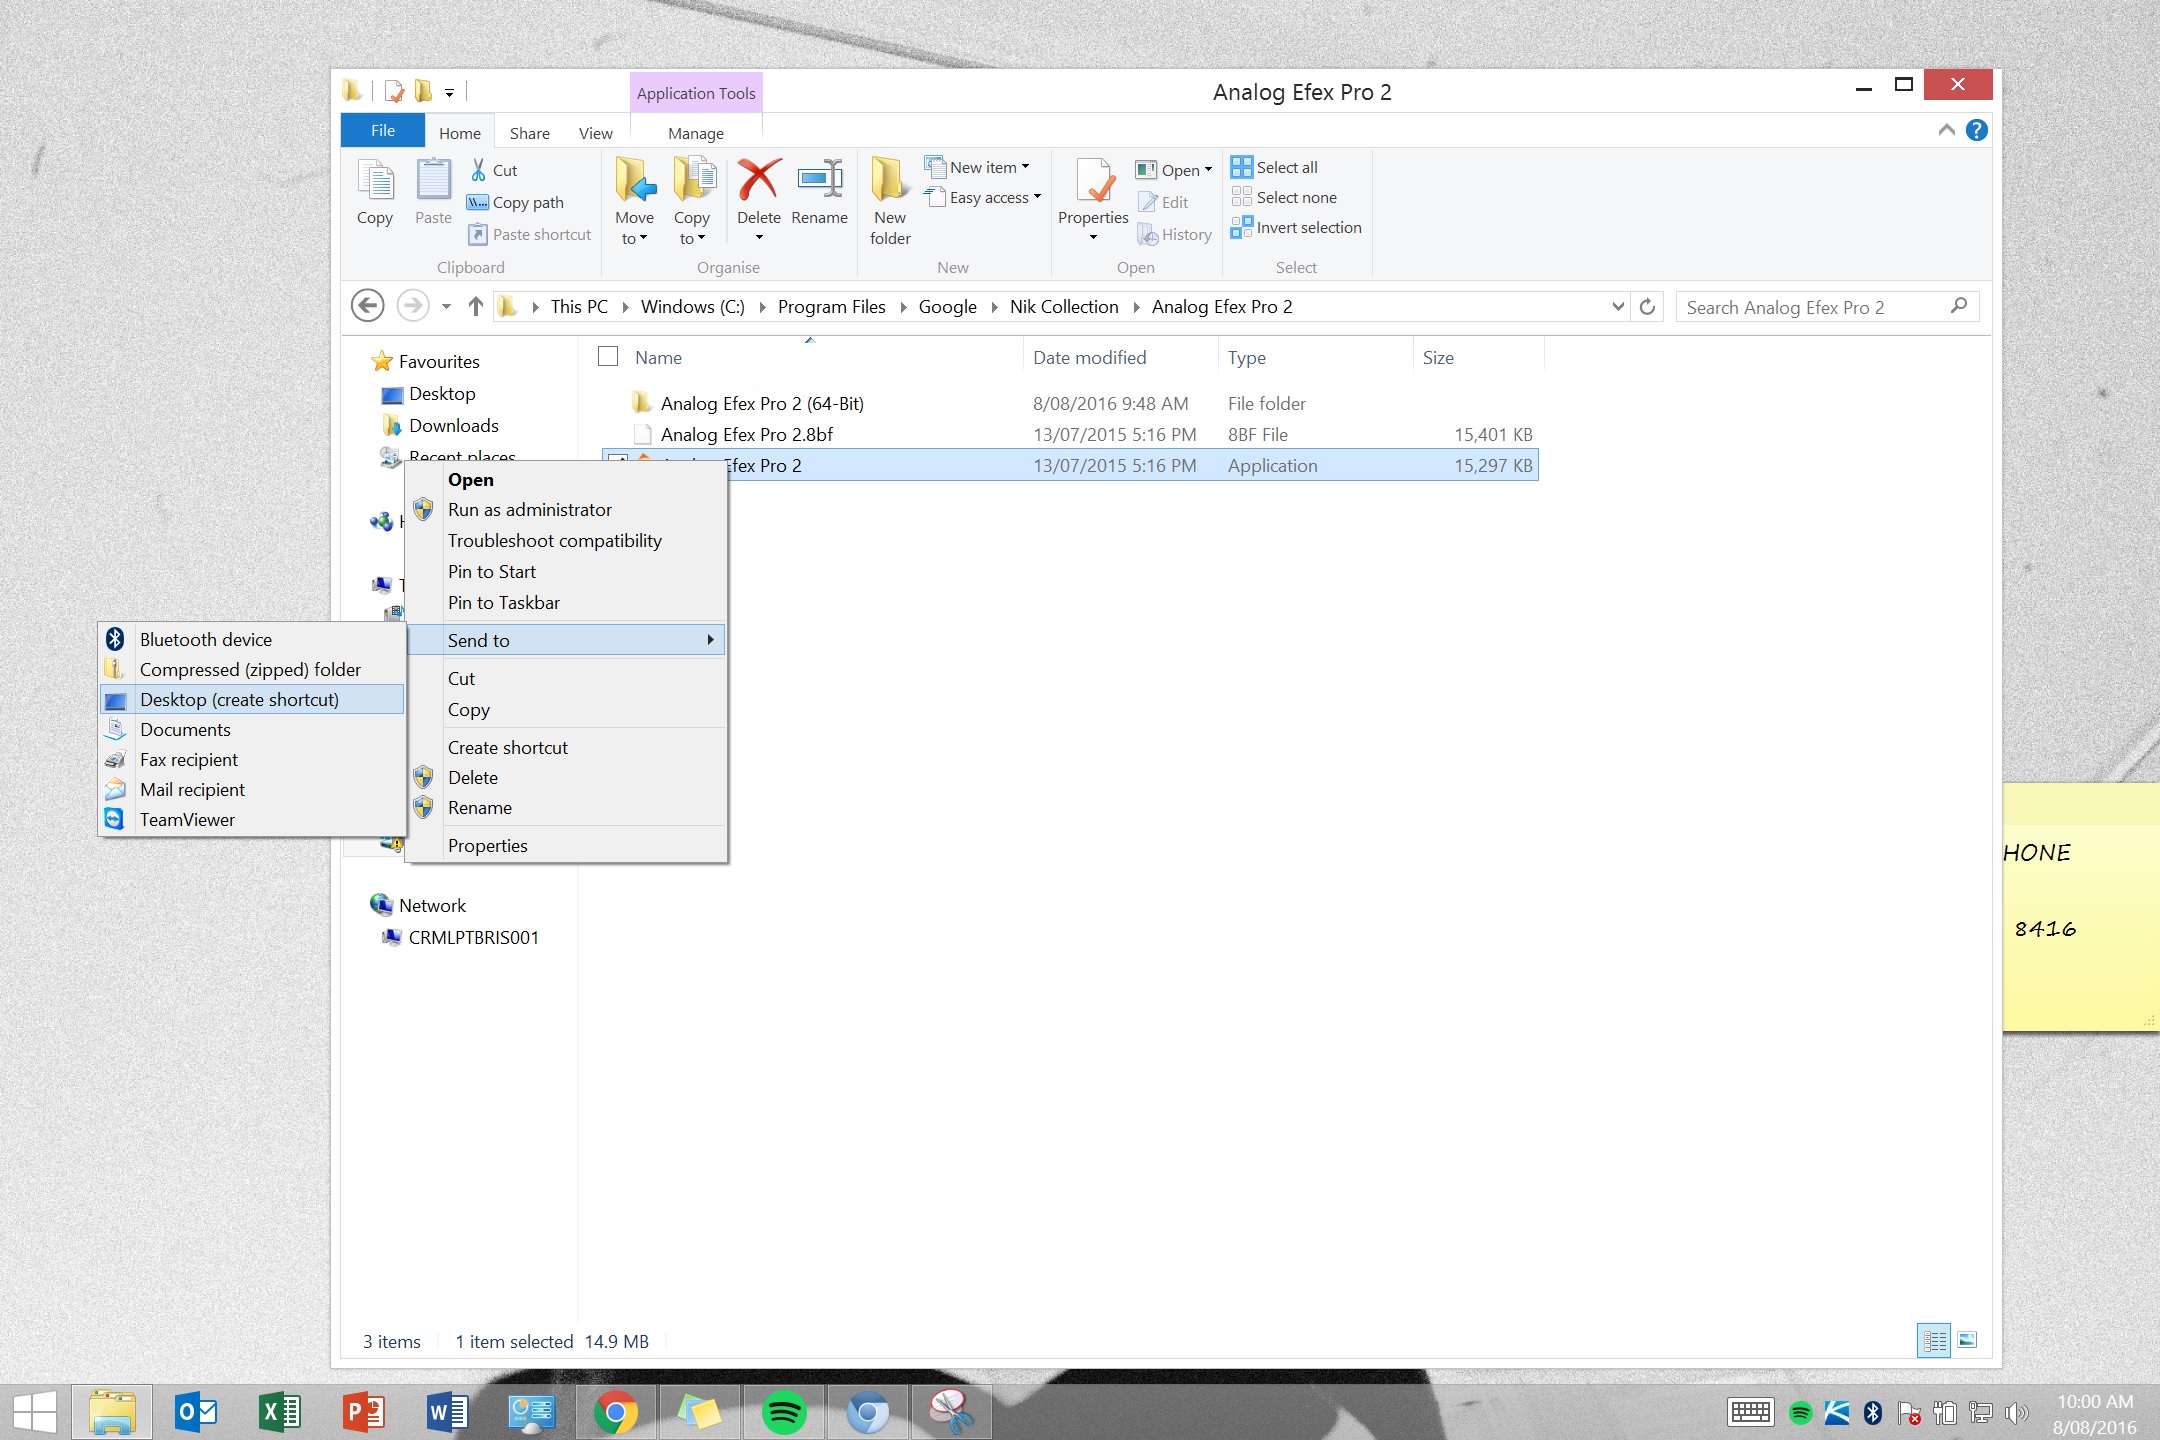
Task: Click Program Files in breadcrumb path
Action: pos(831,306)
